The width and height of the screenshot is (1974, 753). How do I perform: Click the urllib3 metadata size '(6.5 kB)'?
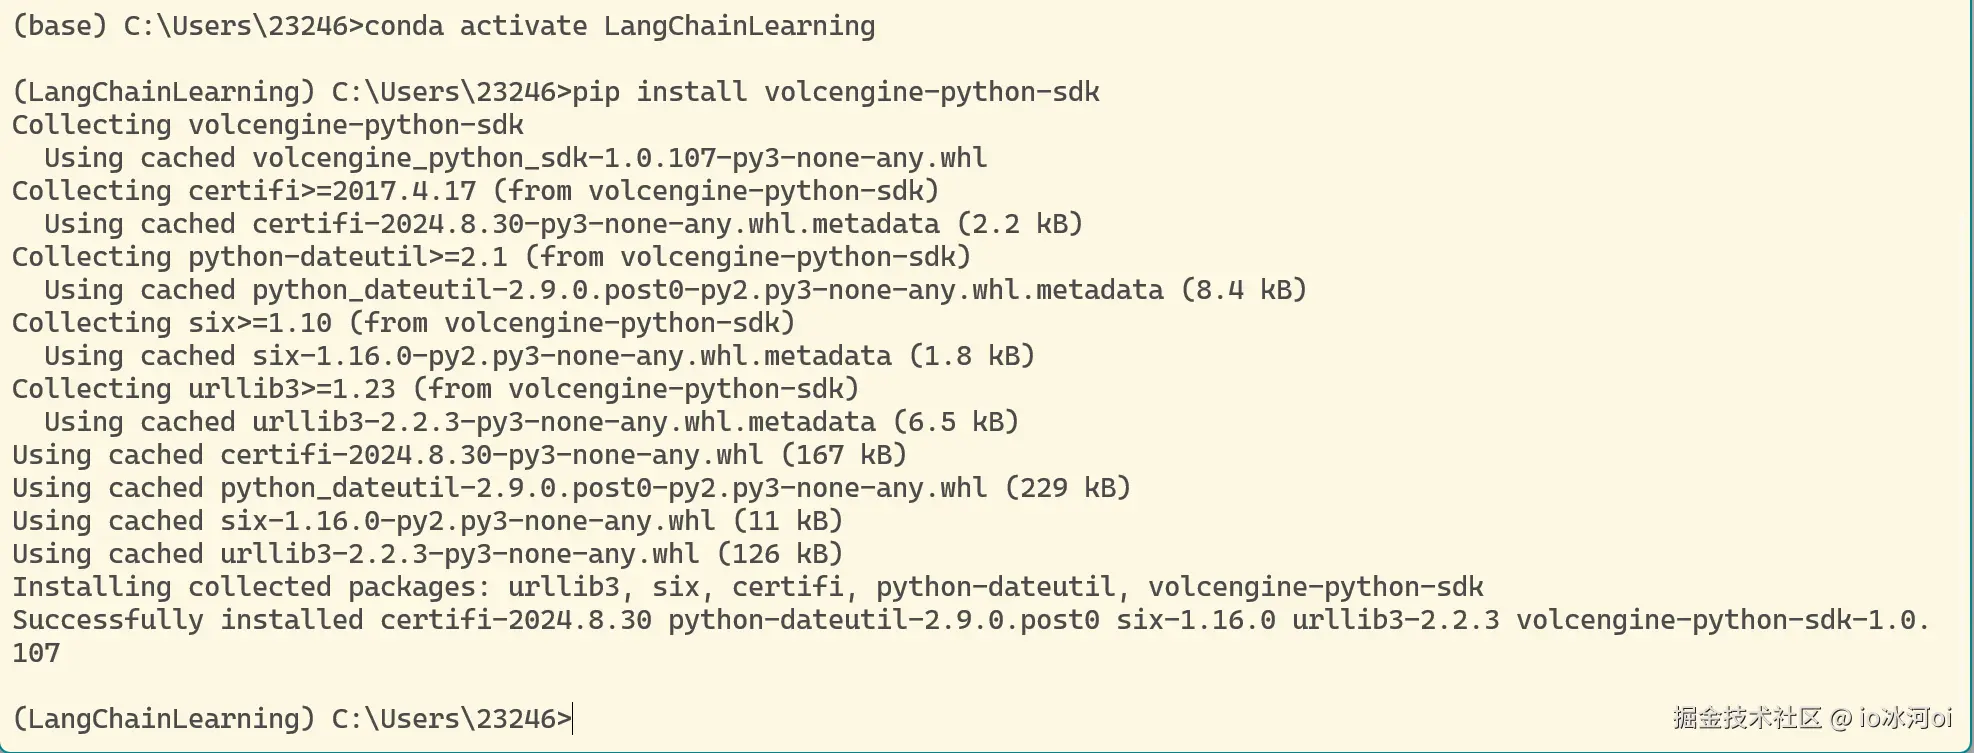955,422
